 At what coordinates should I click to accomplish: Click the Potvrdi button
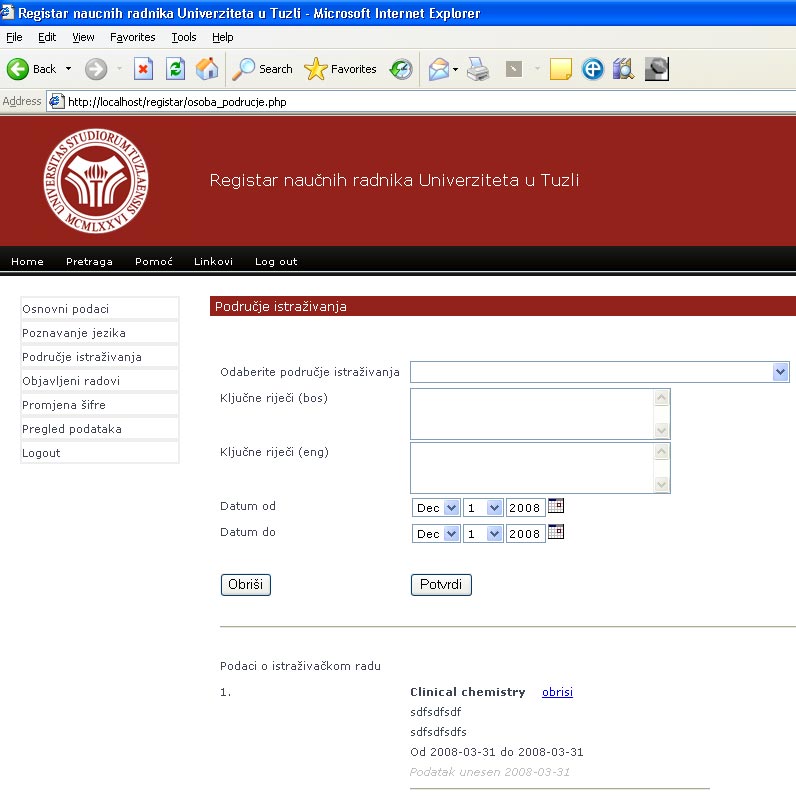(441, 584)
